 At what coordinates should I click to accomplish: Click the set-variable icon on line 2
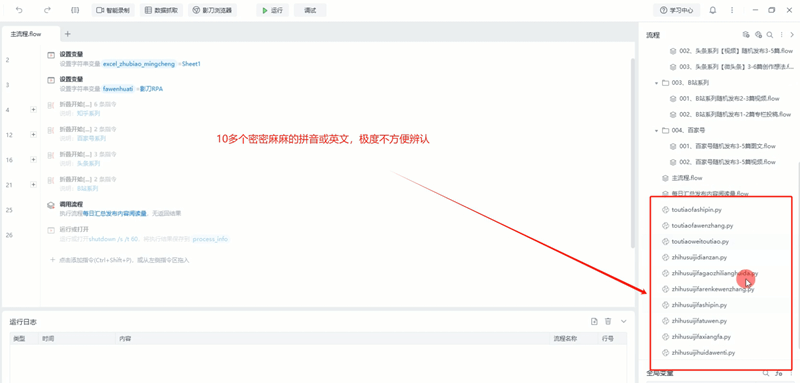click(51, 55)
